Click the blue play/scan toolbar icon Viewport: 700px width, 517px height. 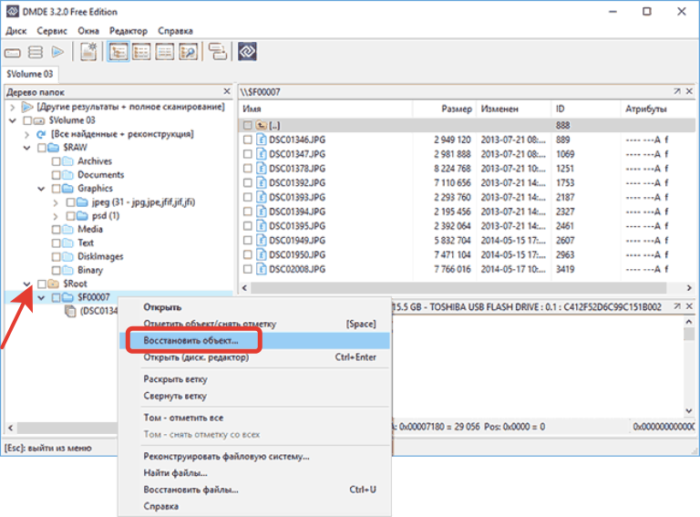tap(58, 52)
